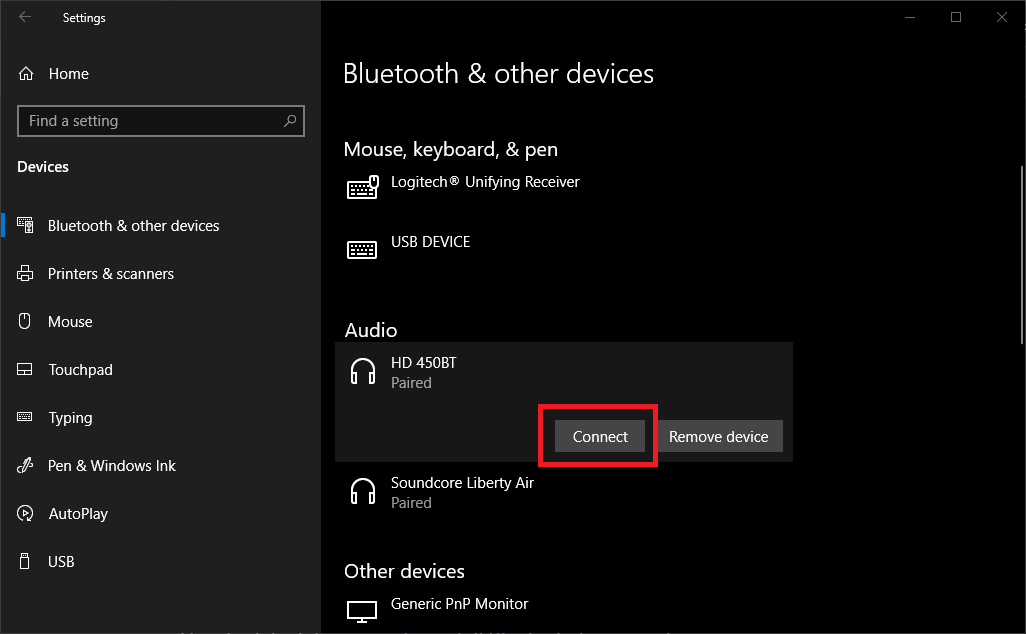Viewport: 1026px width, 634px height.
Task: Click the Audio section heading
Action: [371, 330]
